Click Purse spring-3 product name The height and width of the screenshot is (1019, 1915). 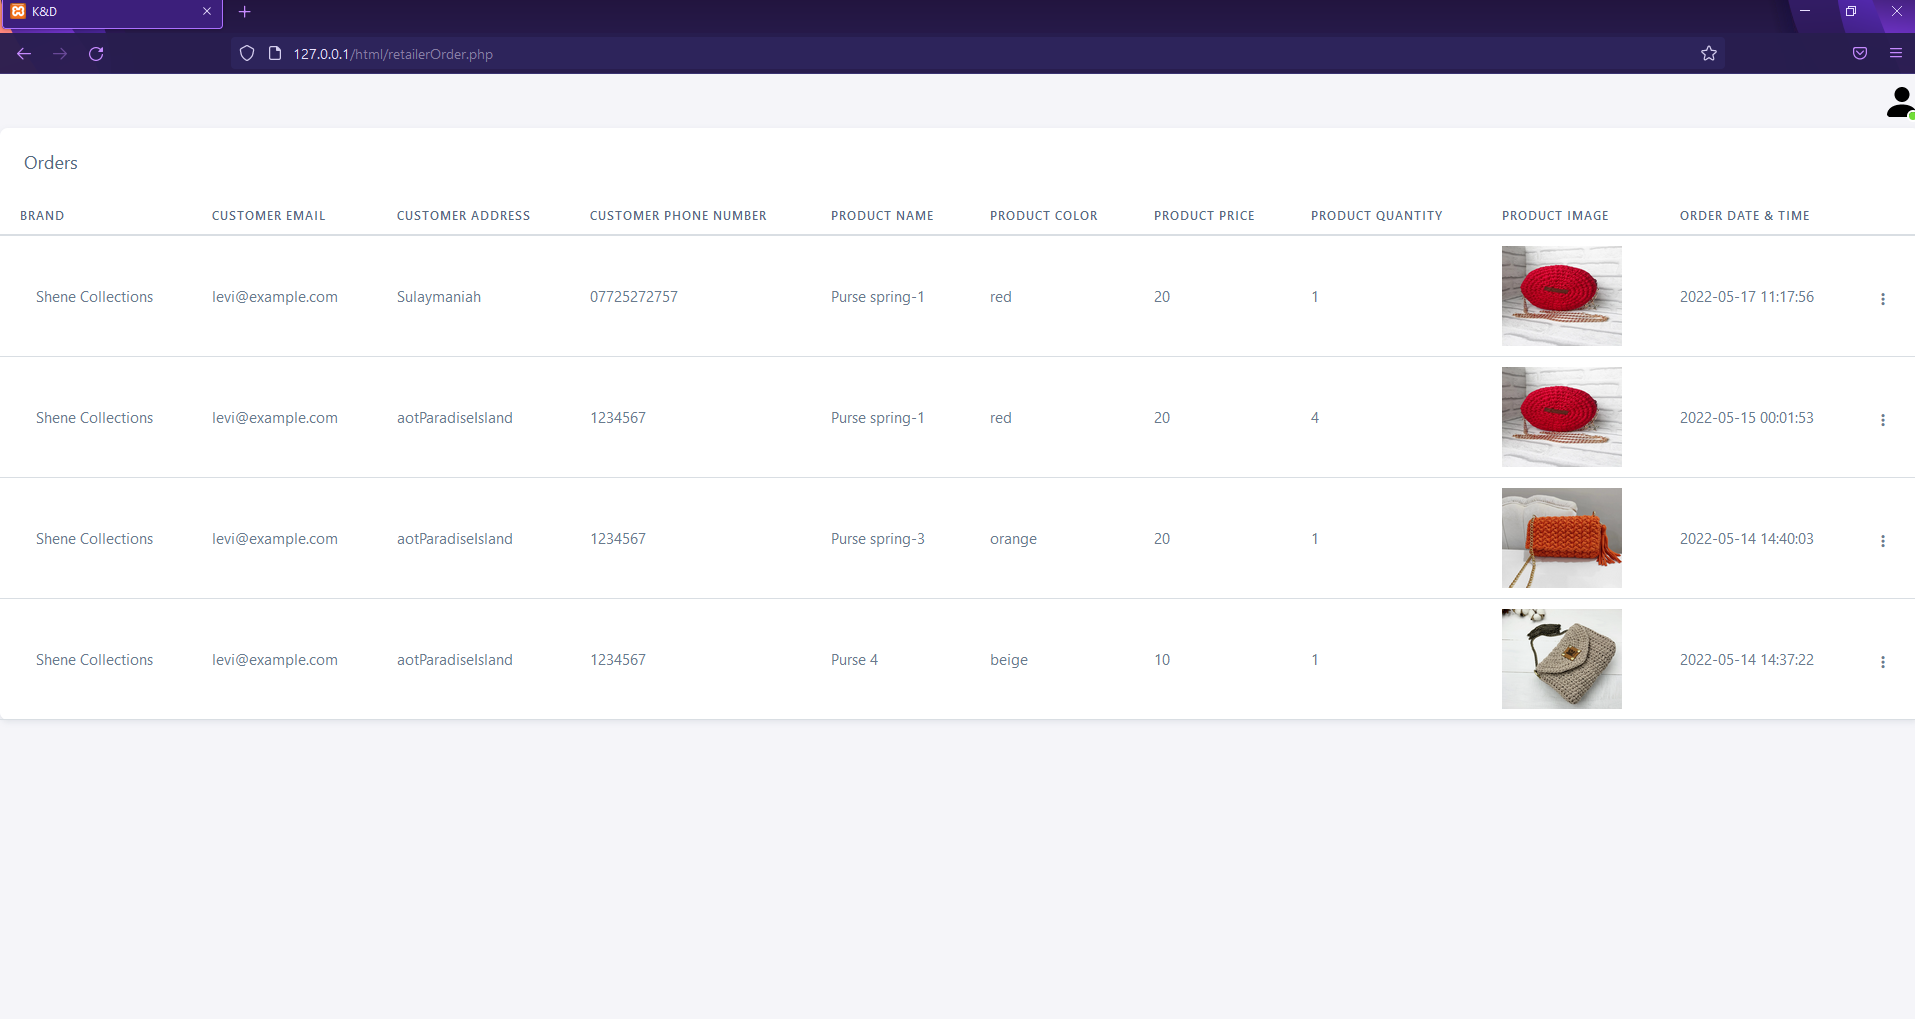point(878,539)
